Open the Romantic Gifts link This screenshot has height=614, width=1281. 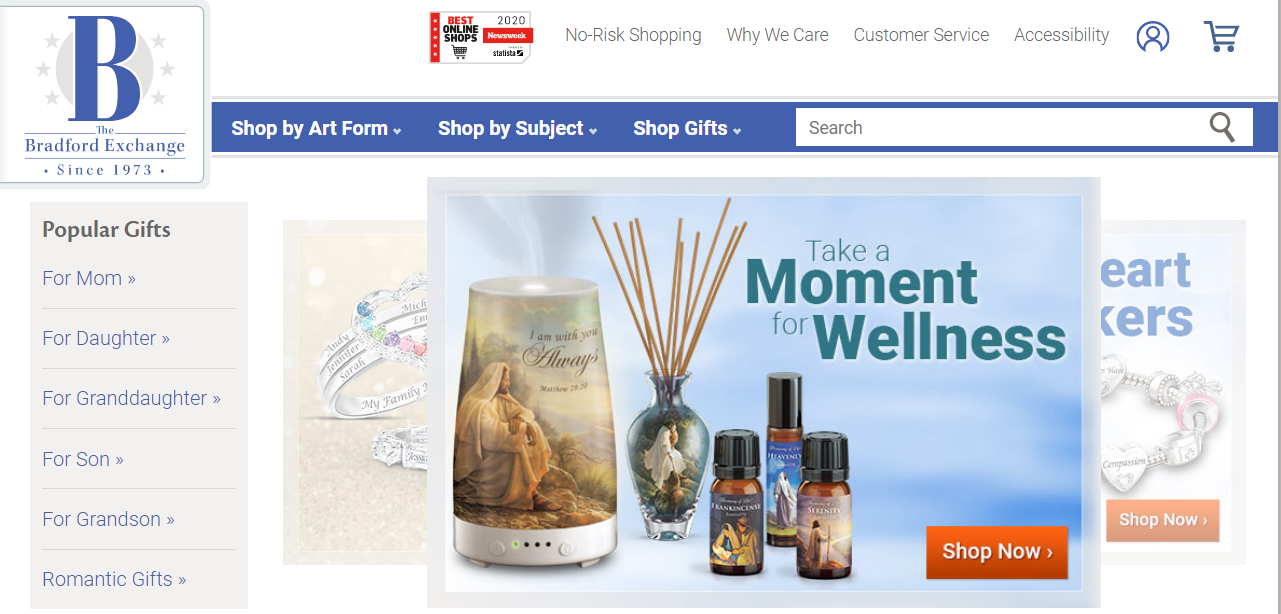(x=114, y=579)
